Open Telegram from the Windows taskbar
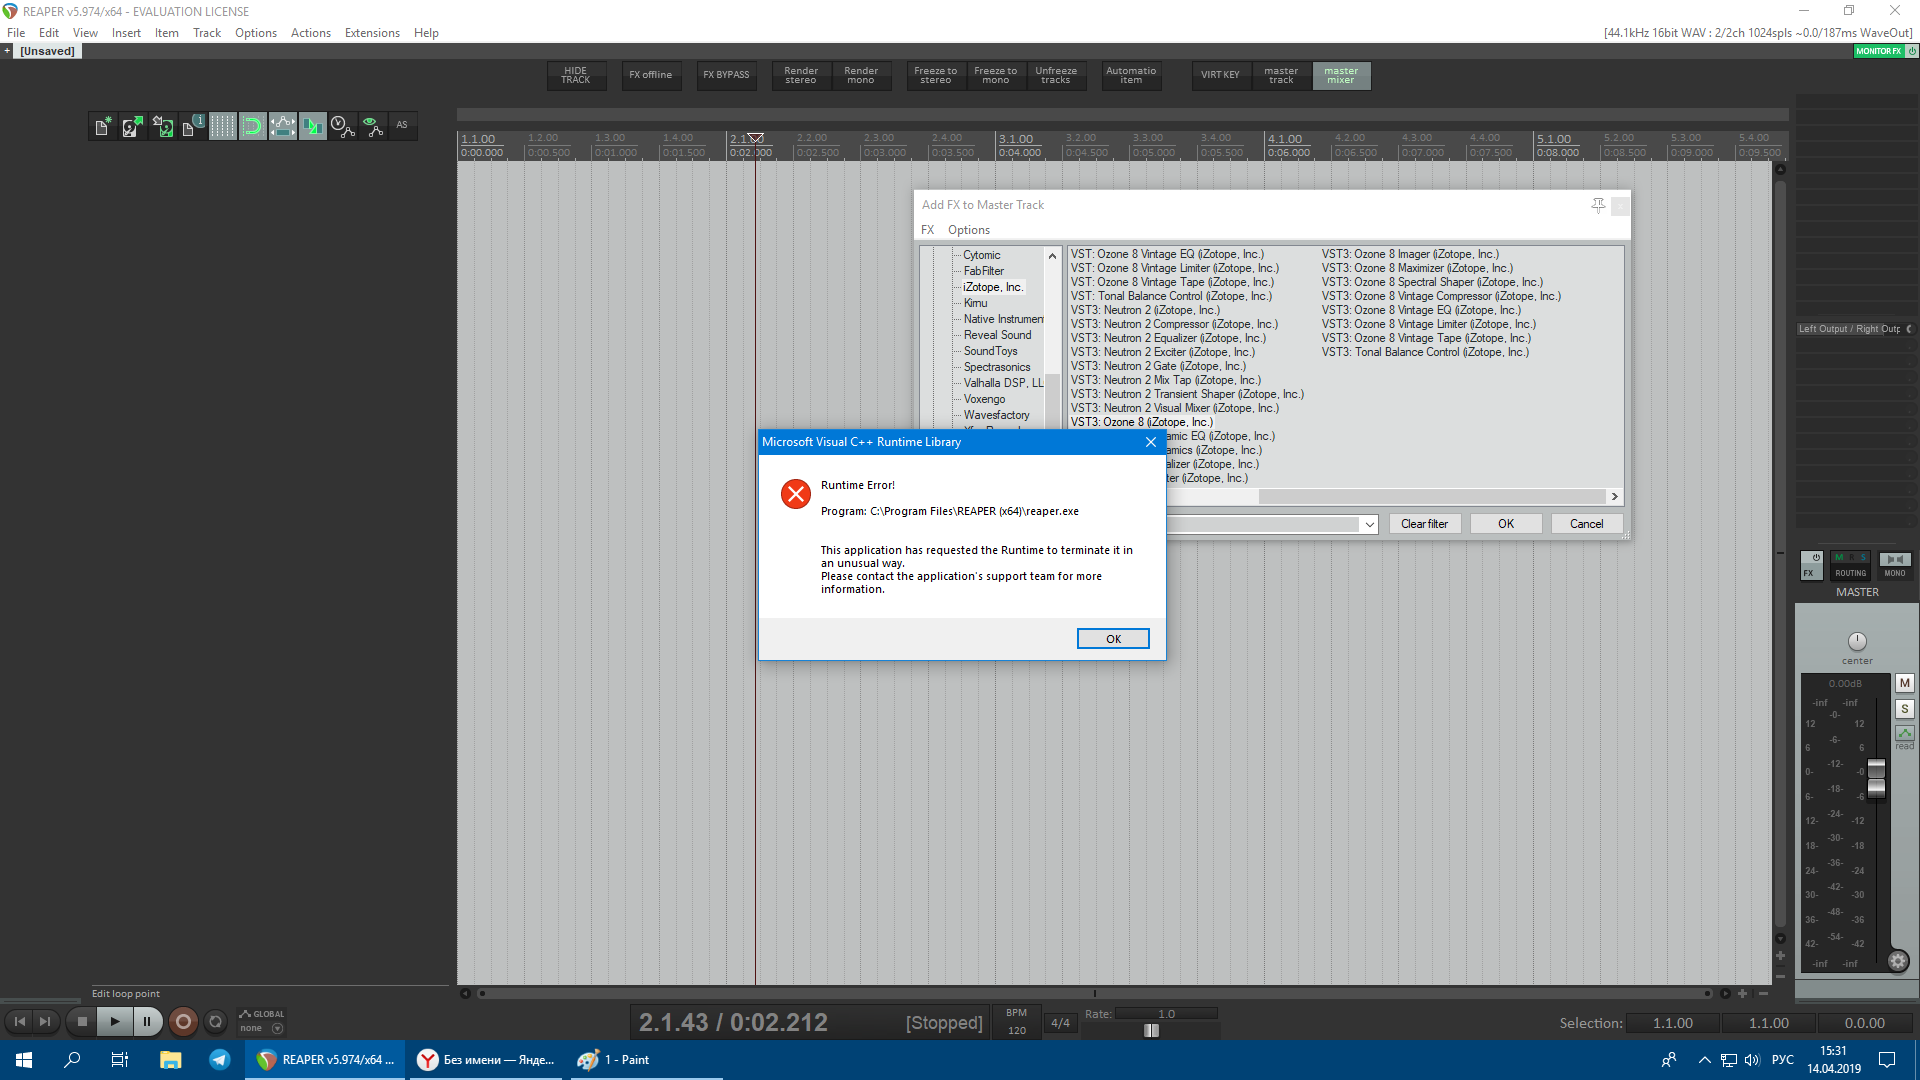This screenshot has width=1920, height=1080. 220,1060
